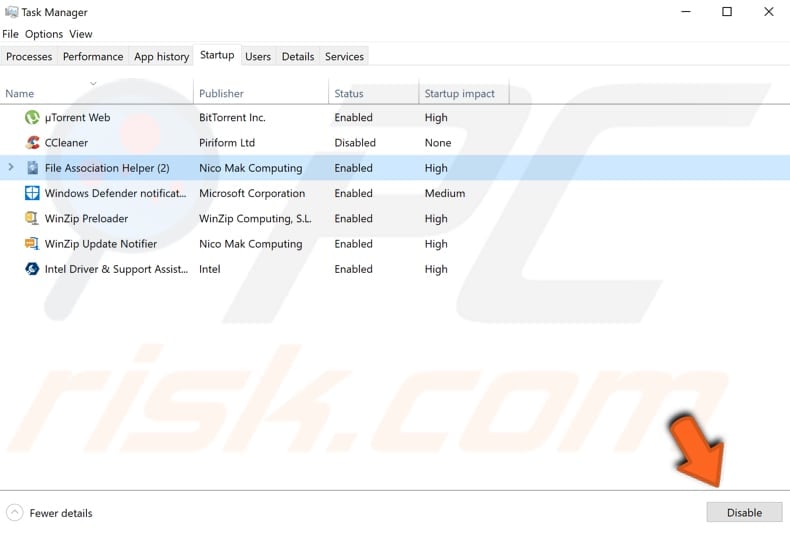
Task: Switch to the Details tab
Action: pos(298,56)
